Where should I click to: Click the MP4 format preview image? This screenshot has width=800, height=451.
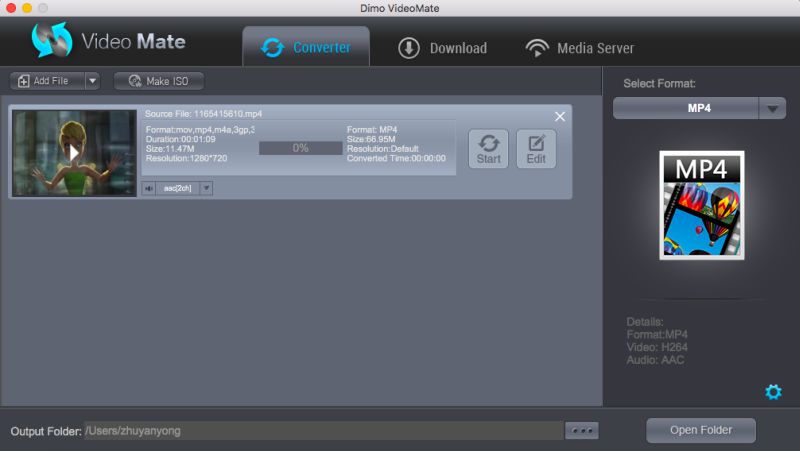point(702,205)
